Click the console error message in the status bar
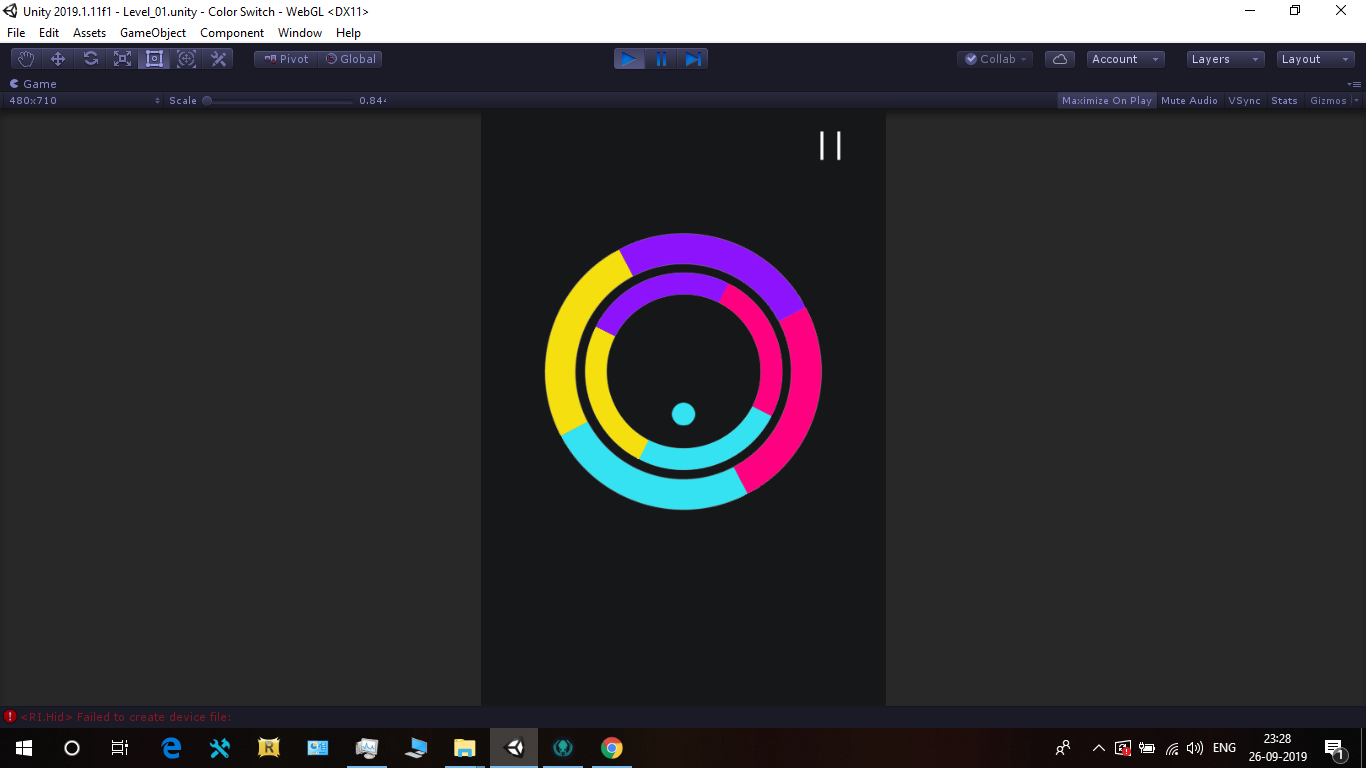The height and width of the screenshot is (768, 1366). 126,717
